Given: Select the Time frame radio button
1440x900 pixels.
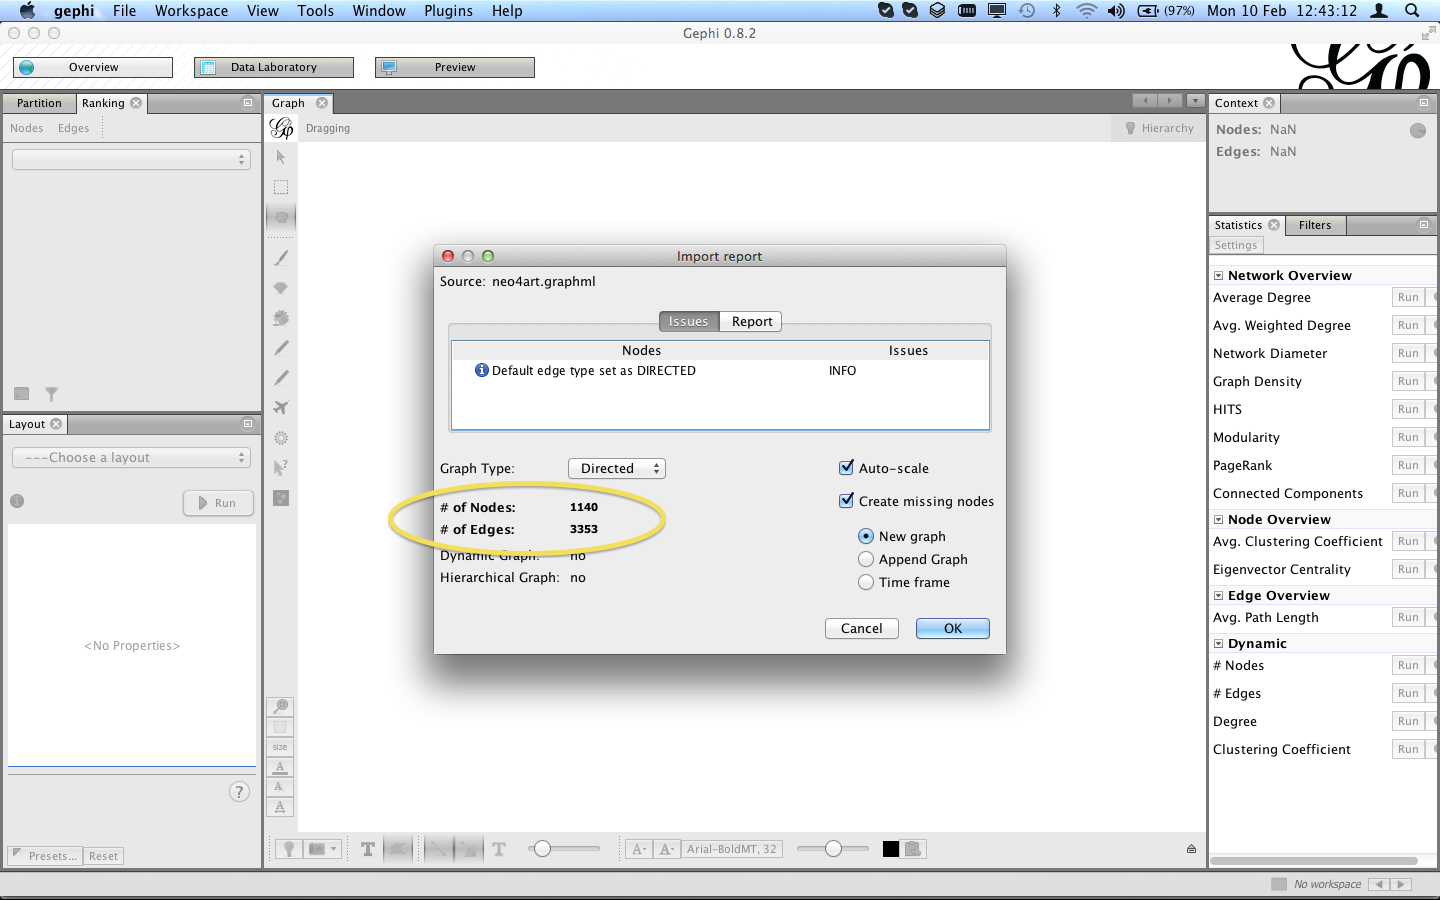Looking at the screenshot, I should tap(866, 582).
